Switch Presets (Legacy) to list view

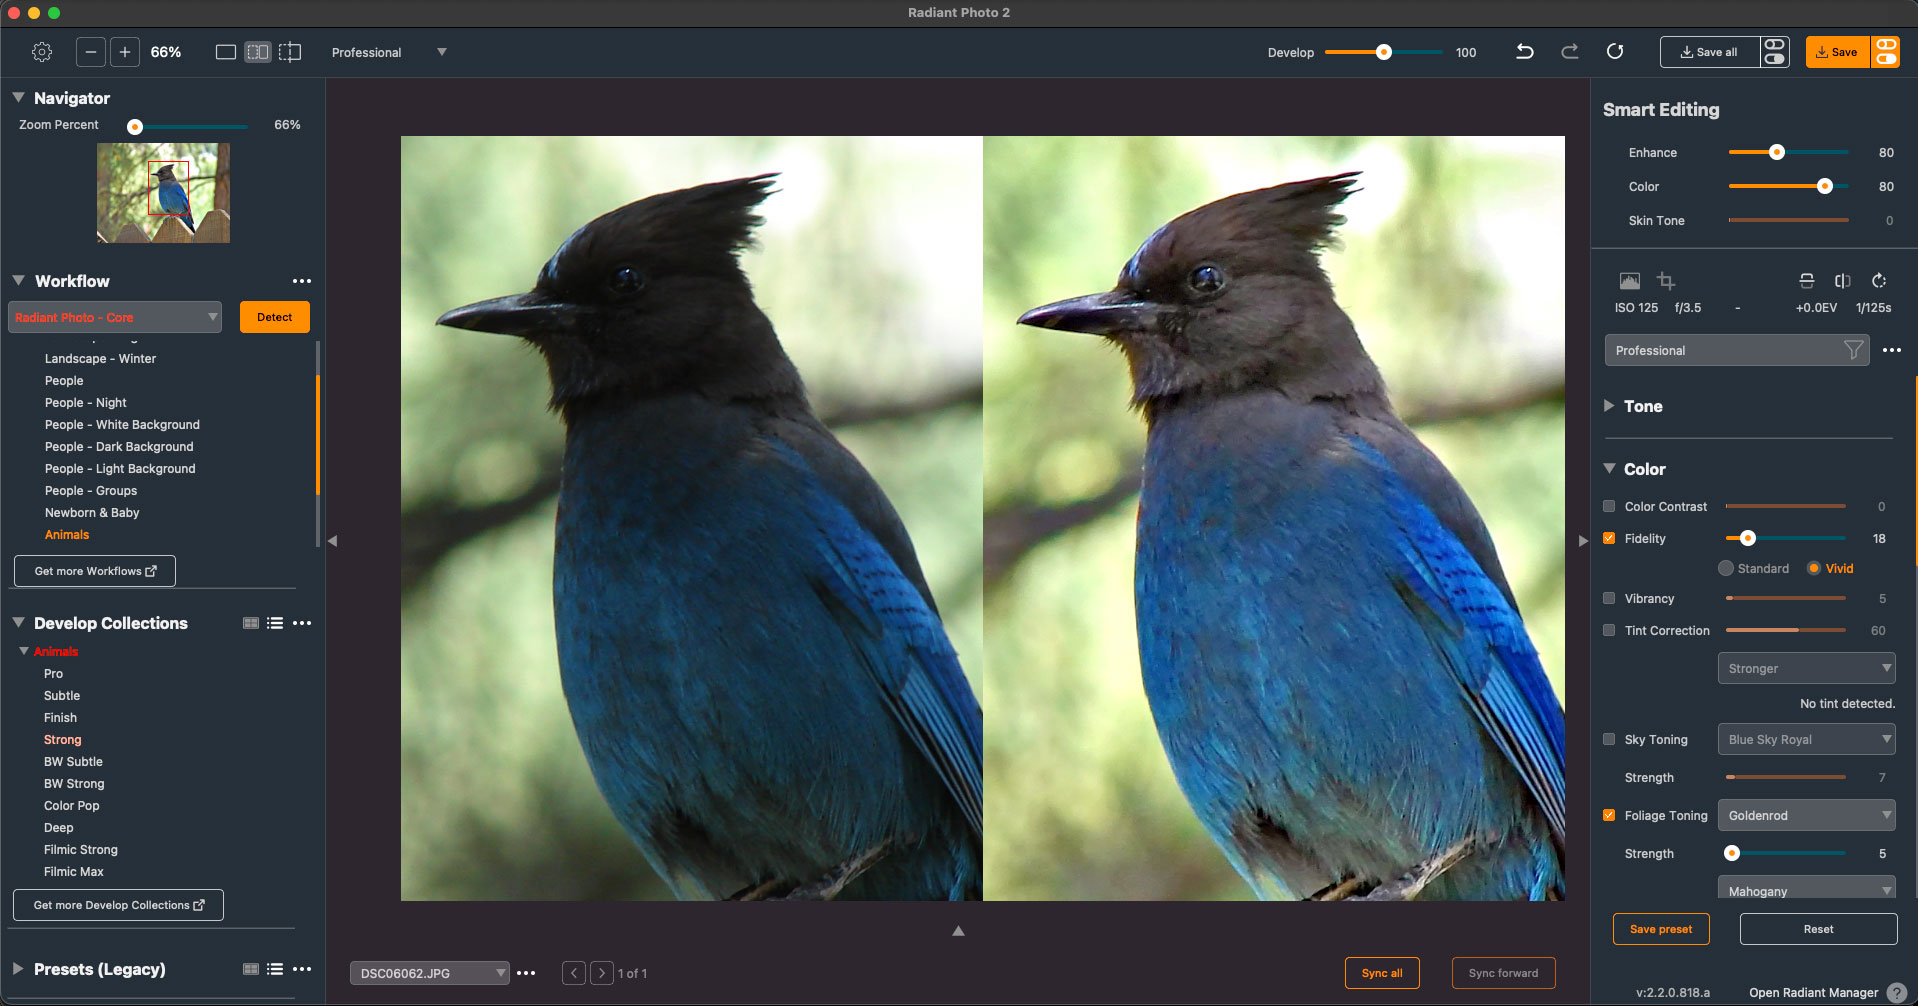click(275, 969)
